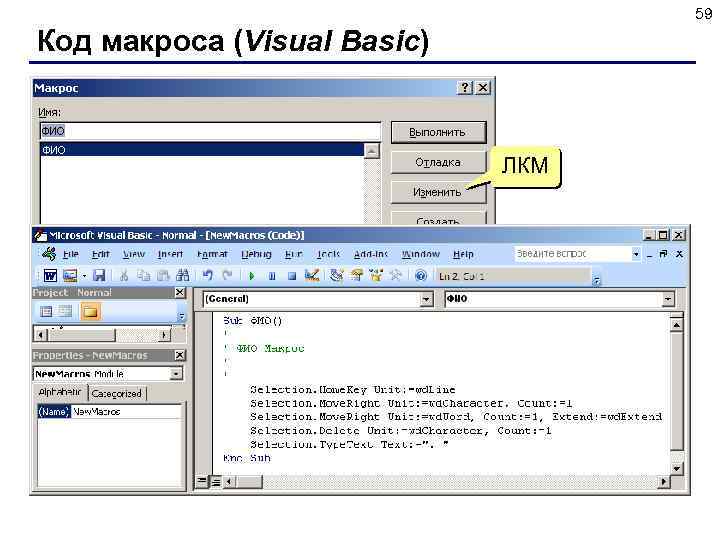Image resolution: width=720 pixels, height=540 pixels.
Task: Switch to the Categorized properties tab
Action: click(x=117, y=394)
